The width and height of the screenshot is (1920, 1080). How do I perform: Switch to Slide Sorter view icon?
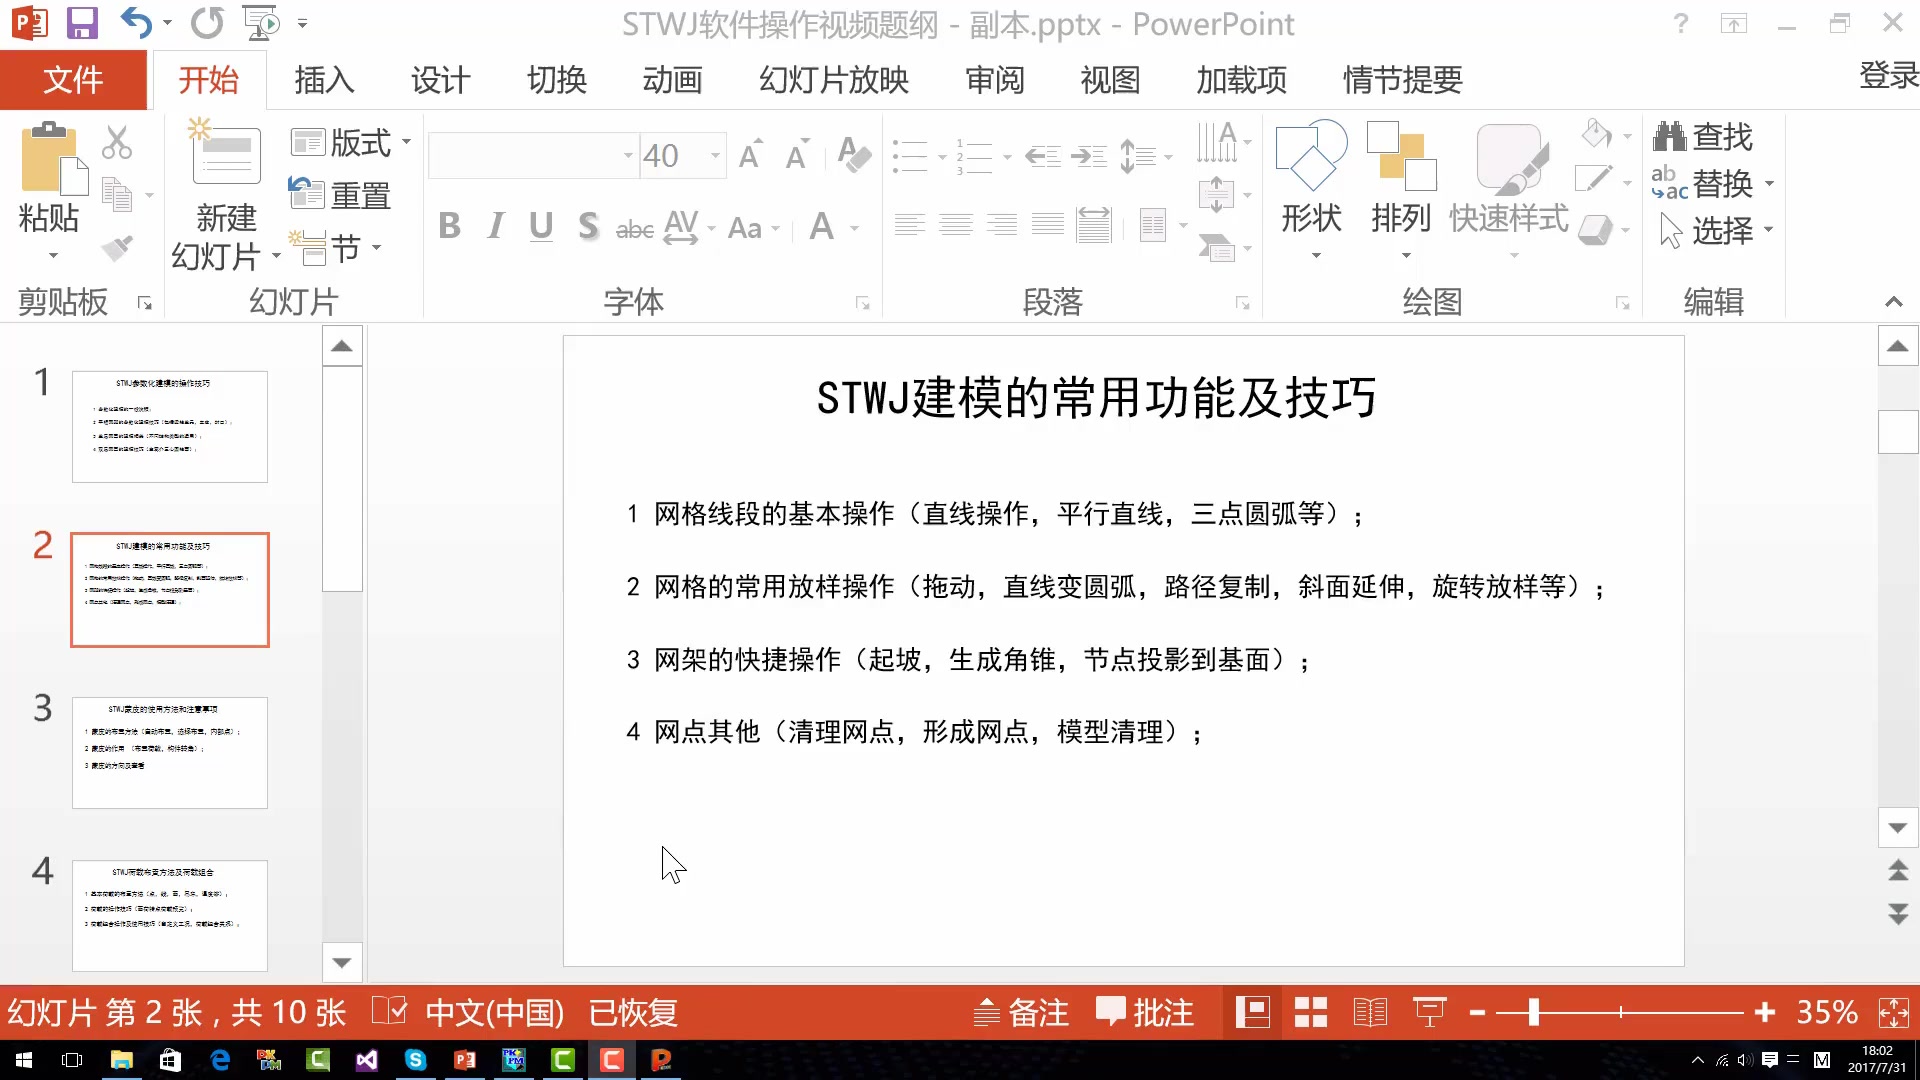(x=1310, y=1013)
